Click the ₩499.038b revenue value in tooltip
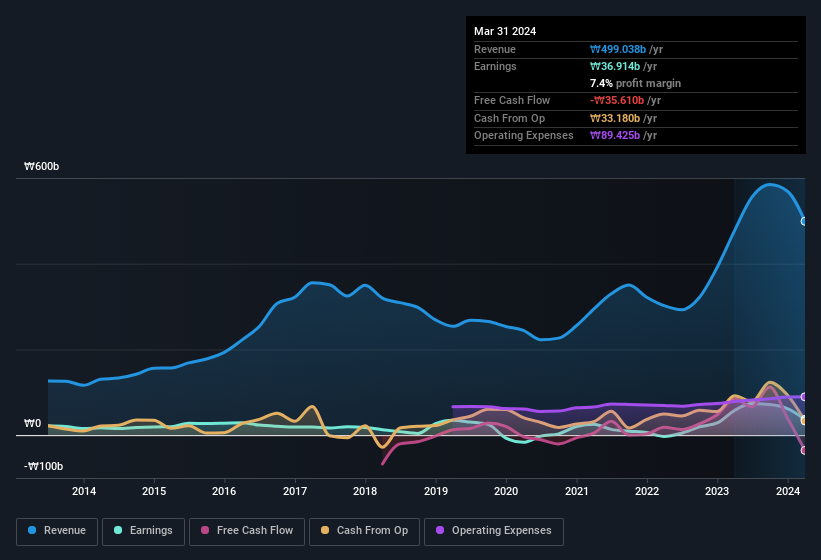This screenshot has width=821, height=560. click(x=618, y=49)
